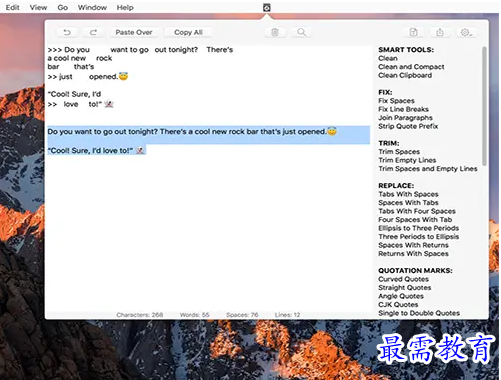This screenshot has width=501, height=380.
Task: Click the redo arrow icon
Action: [93, 32]
